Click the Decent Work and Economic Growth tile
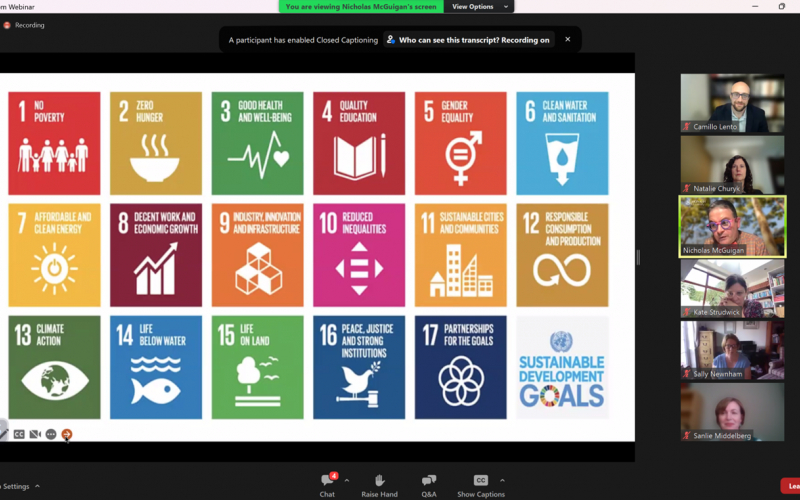This screenshot has width=800, height=500. click(156, 255)
